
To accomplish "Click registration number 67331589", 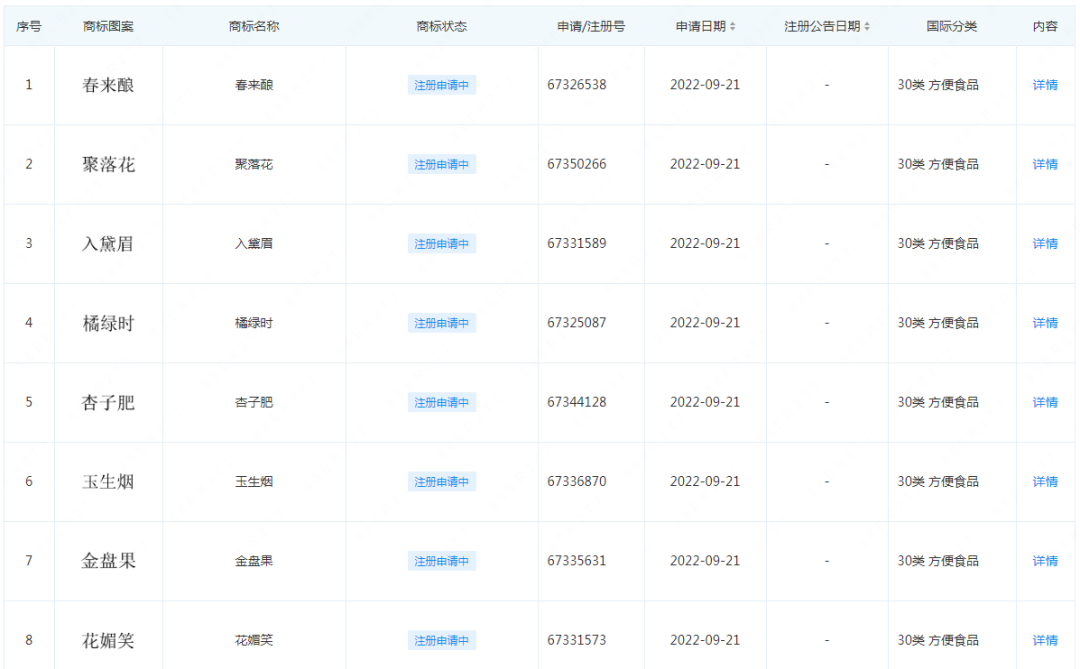I will (577, 243).
